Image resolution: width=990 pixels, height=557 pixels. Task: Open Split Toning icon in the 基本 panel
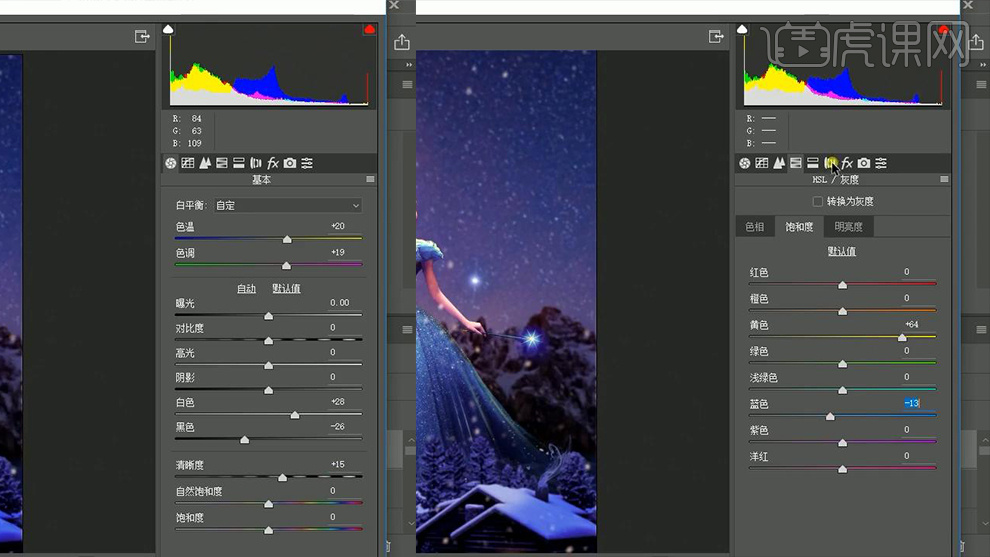(239, 163)
